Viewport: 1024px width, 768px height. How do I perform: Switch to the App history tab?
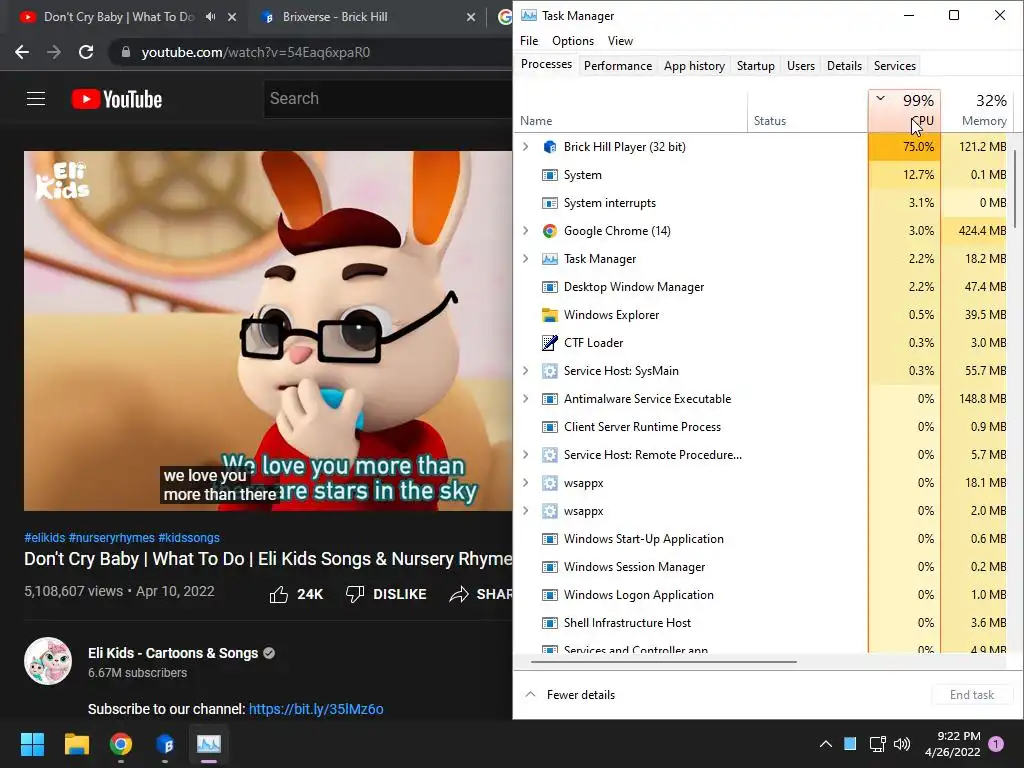694,66
